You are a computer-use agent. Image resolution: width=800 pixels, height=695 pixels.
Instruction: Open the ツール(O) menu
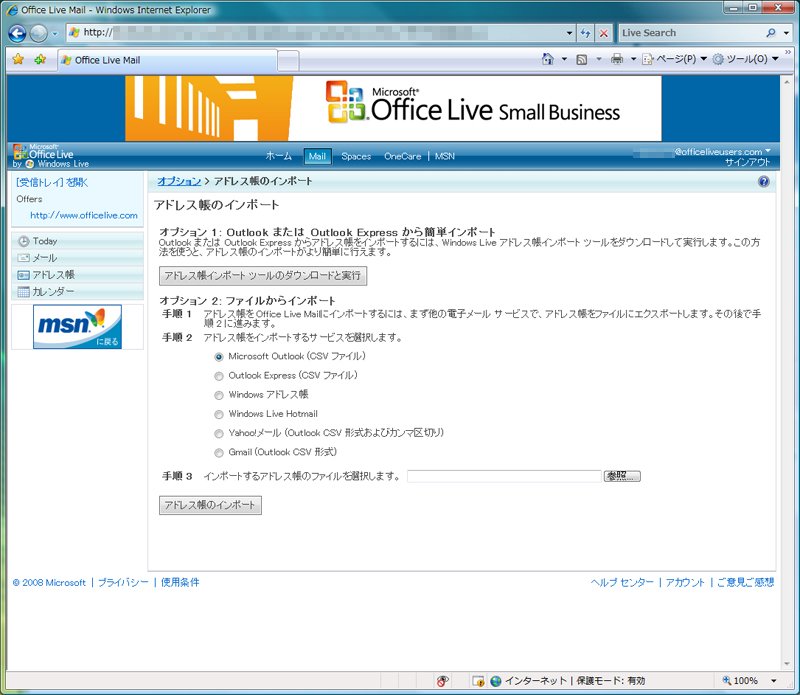[745, 59]
